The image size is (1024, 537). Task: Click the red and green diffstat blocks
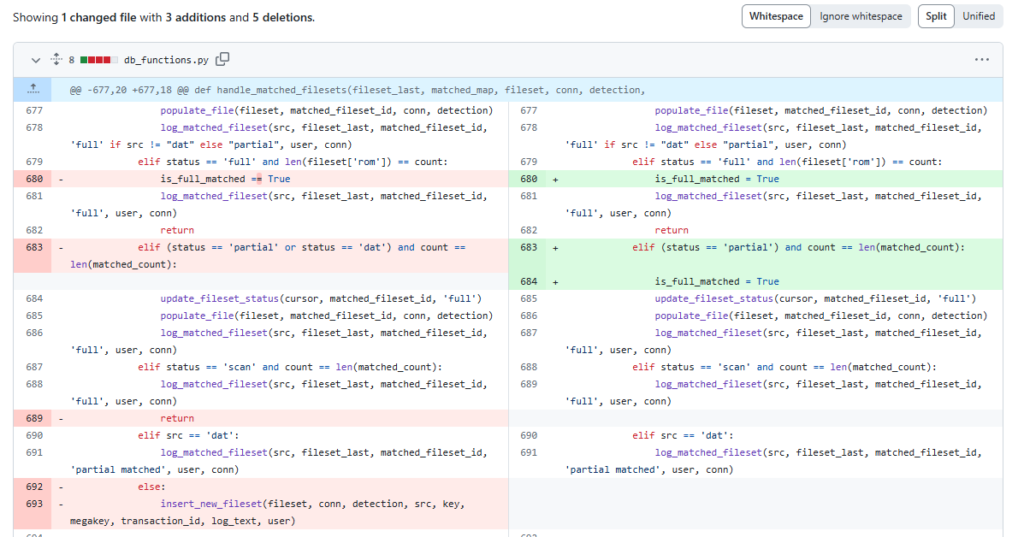(98, 60)
